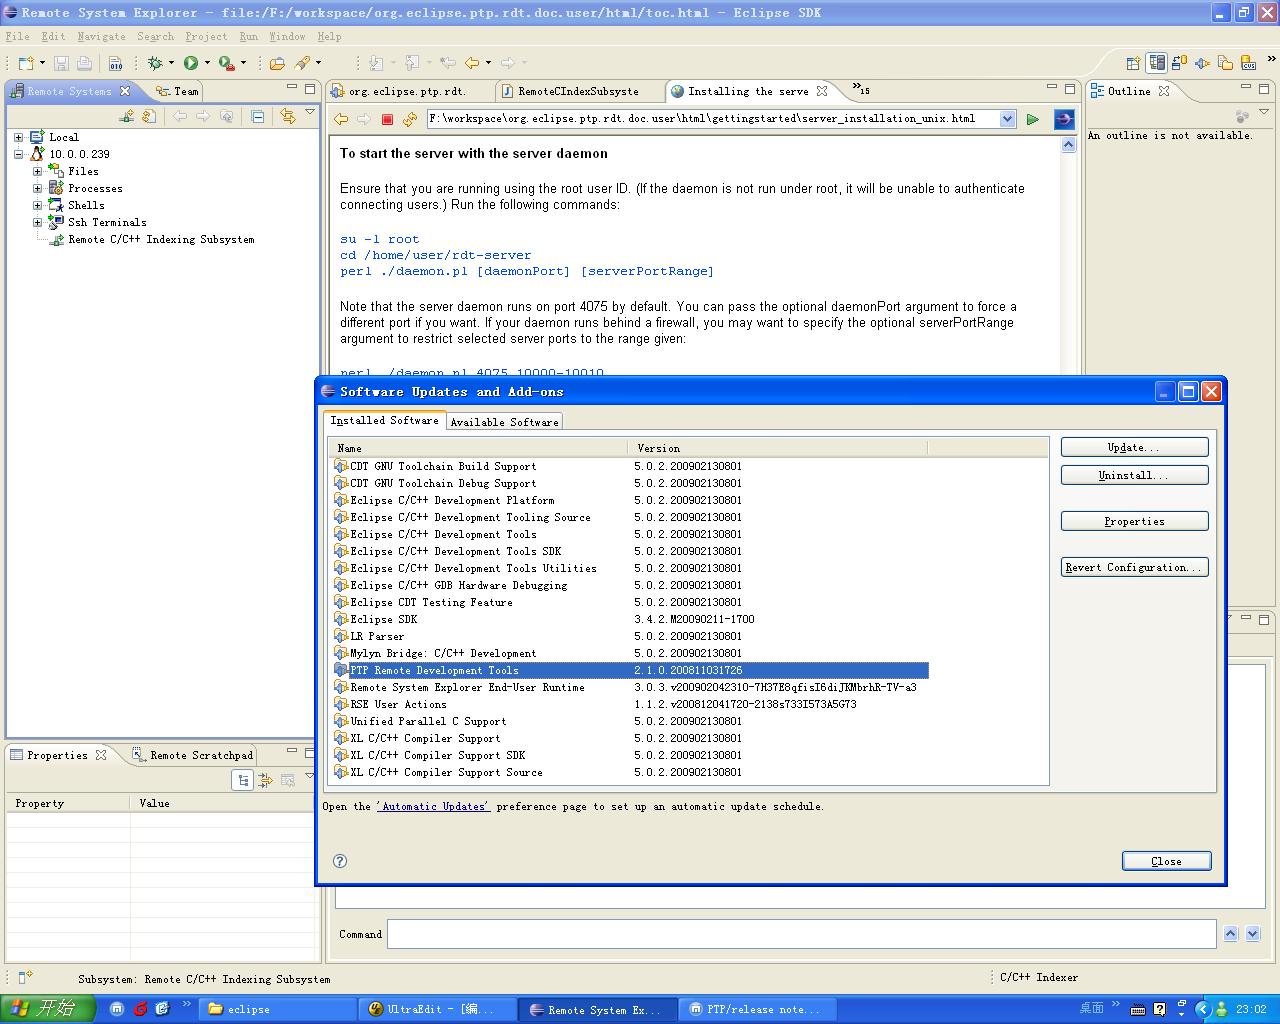Close the Installing the serve editor tab

point(822,91)
